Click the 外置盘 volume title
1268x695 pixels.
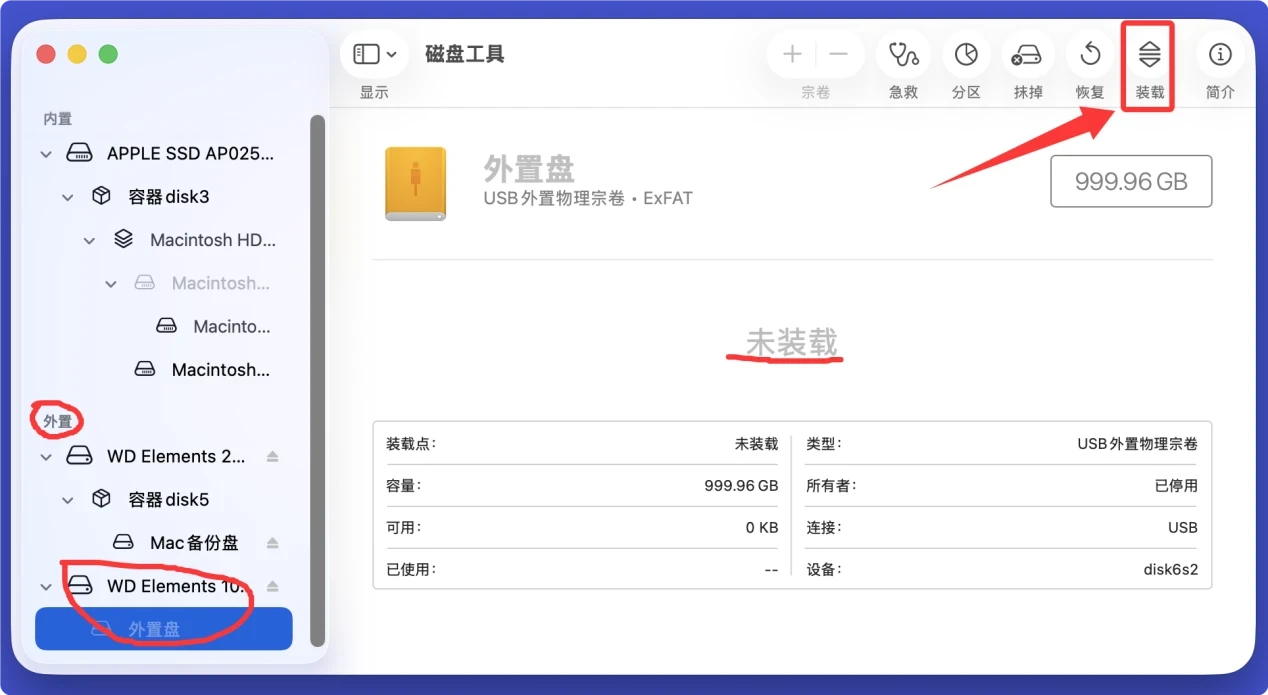[x=529, y=168]
